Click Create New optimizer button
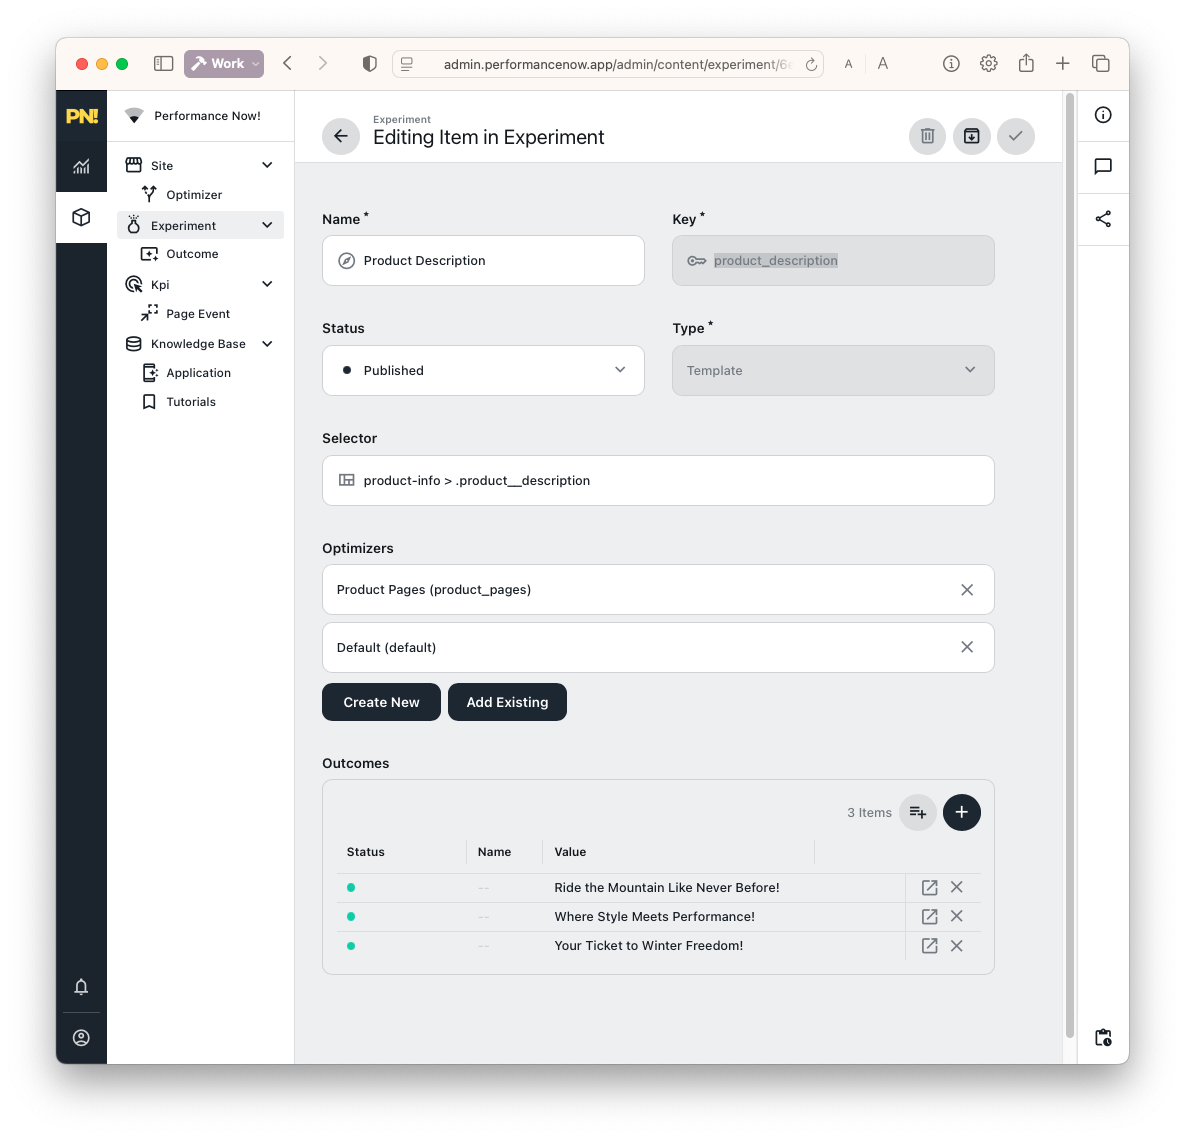 pos(381,702)
